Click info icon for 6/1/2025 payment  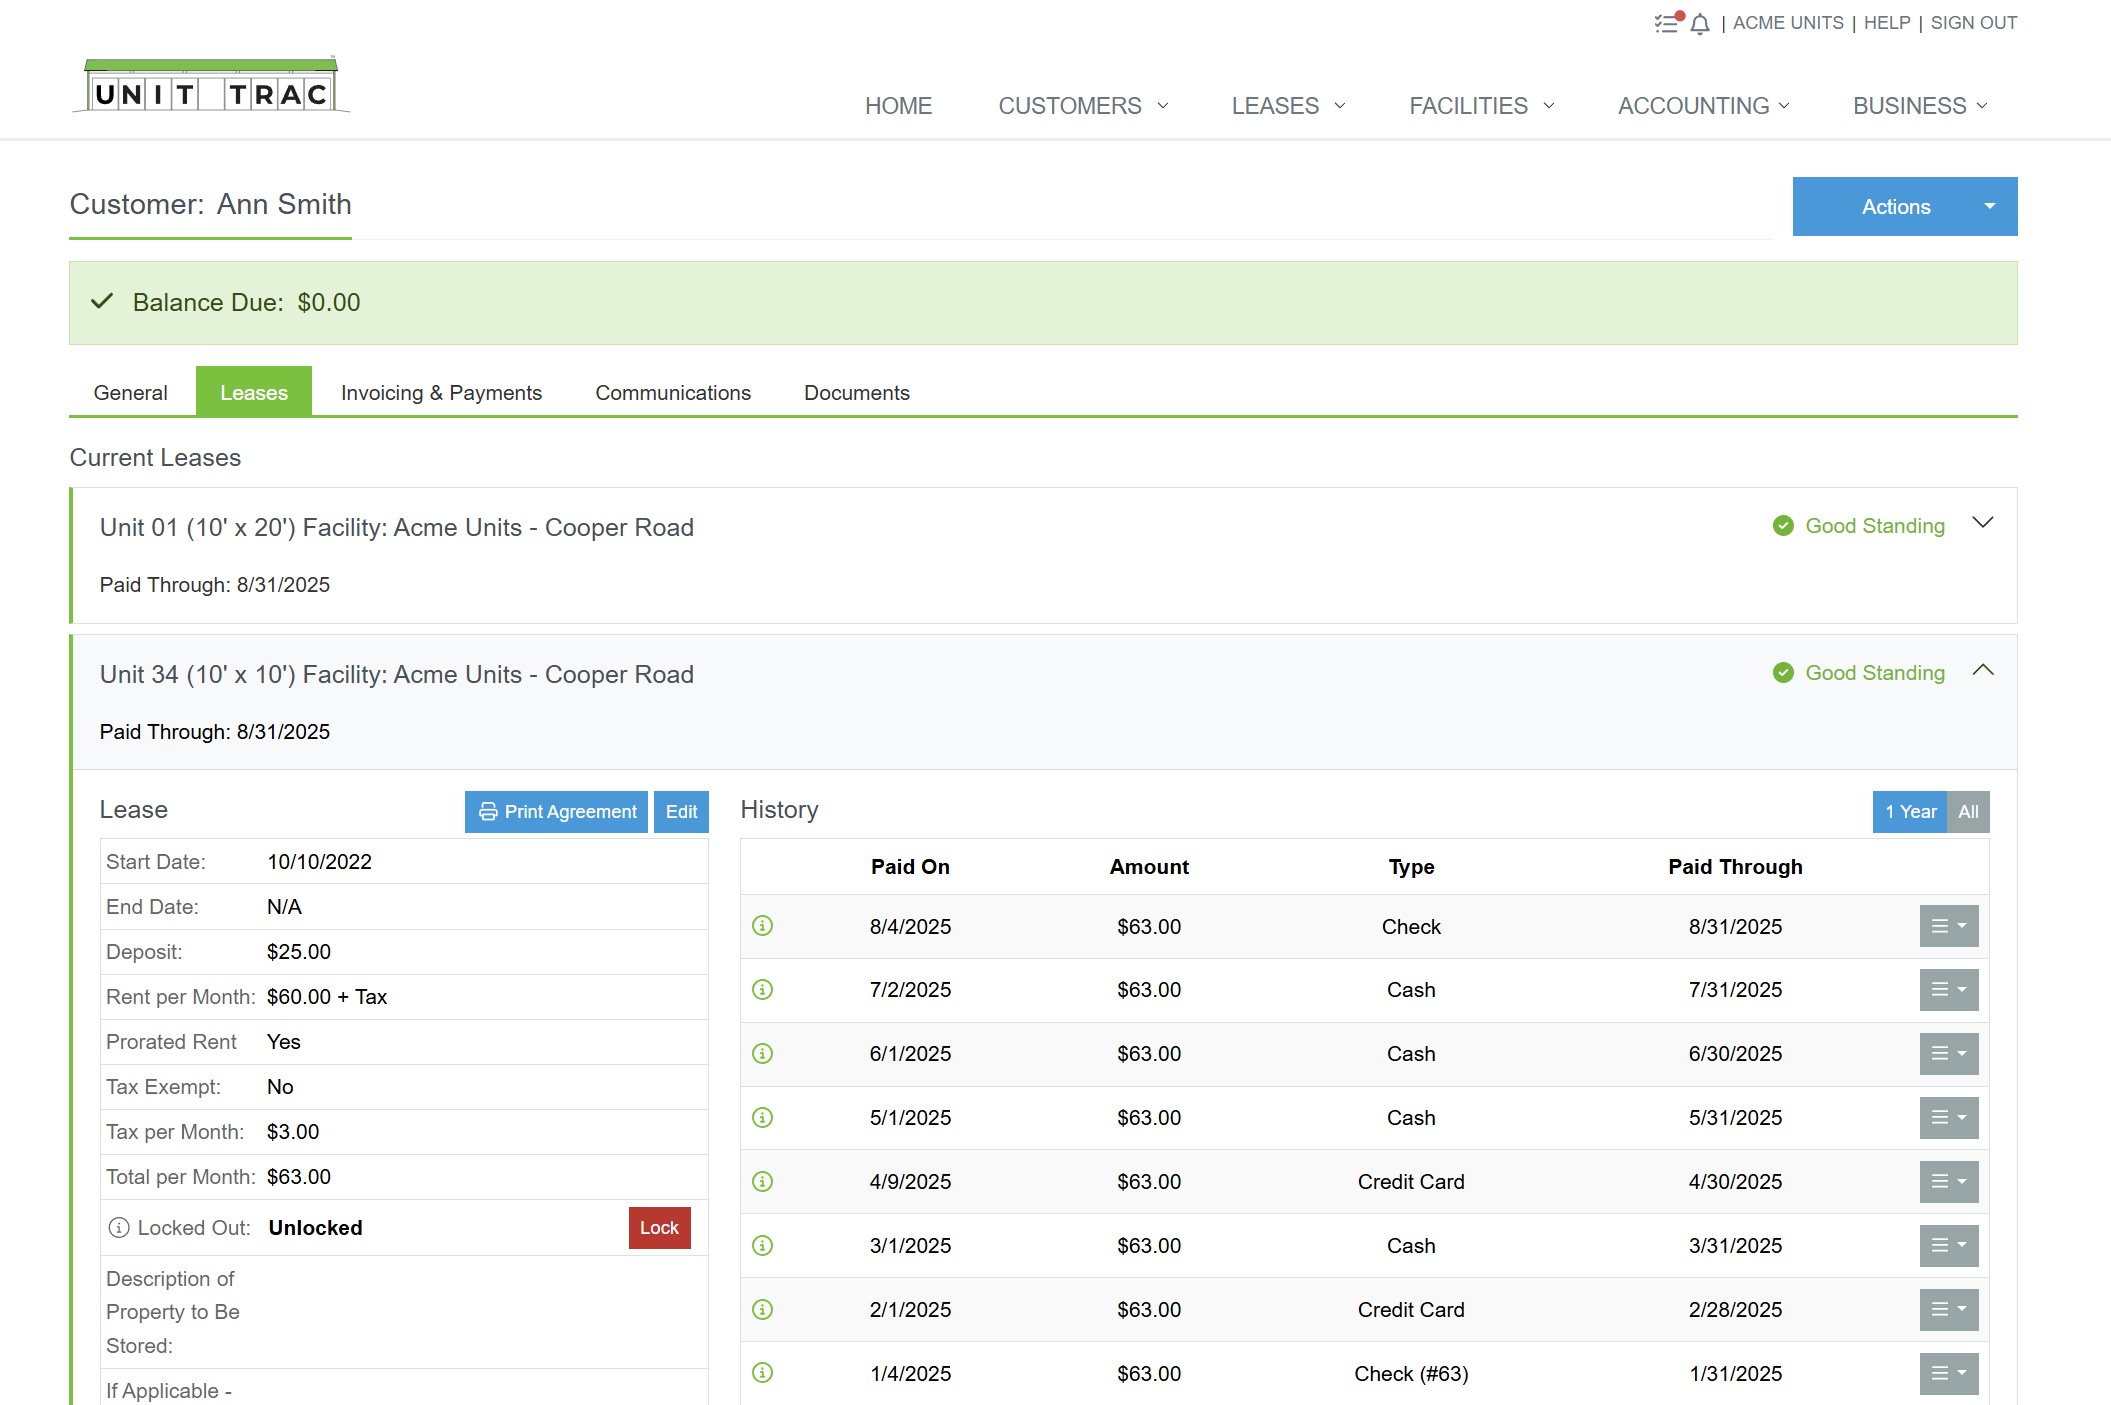(x=762, y=1054)
